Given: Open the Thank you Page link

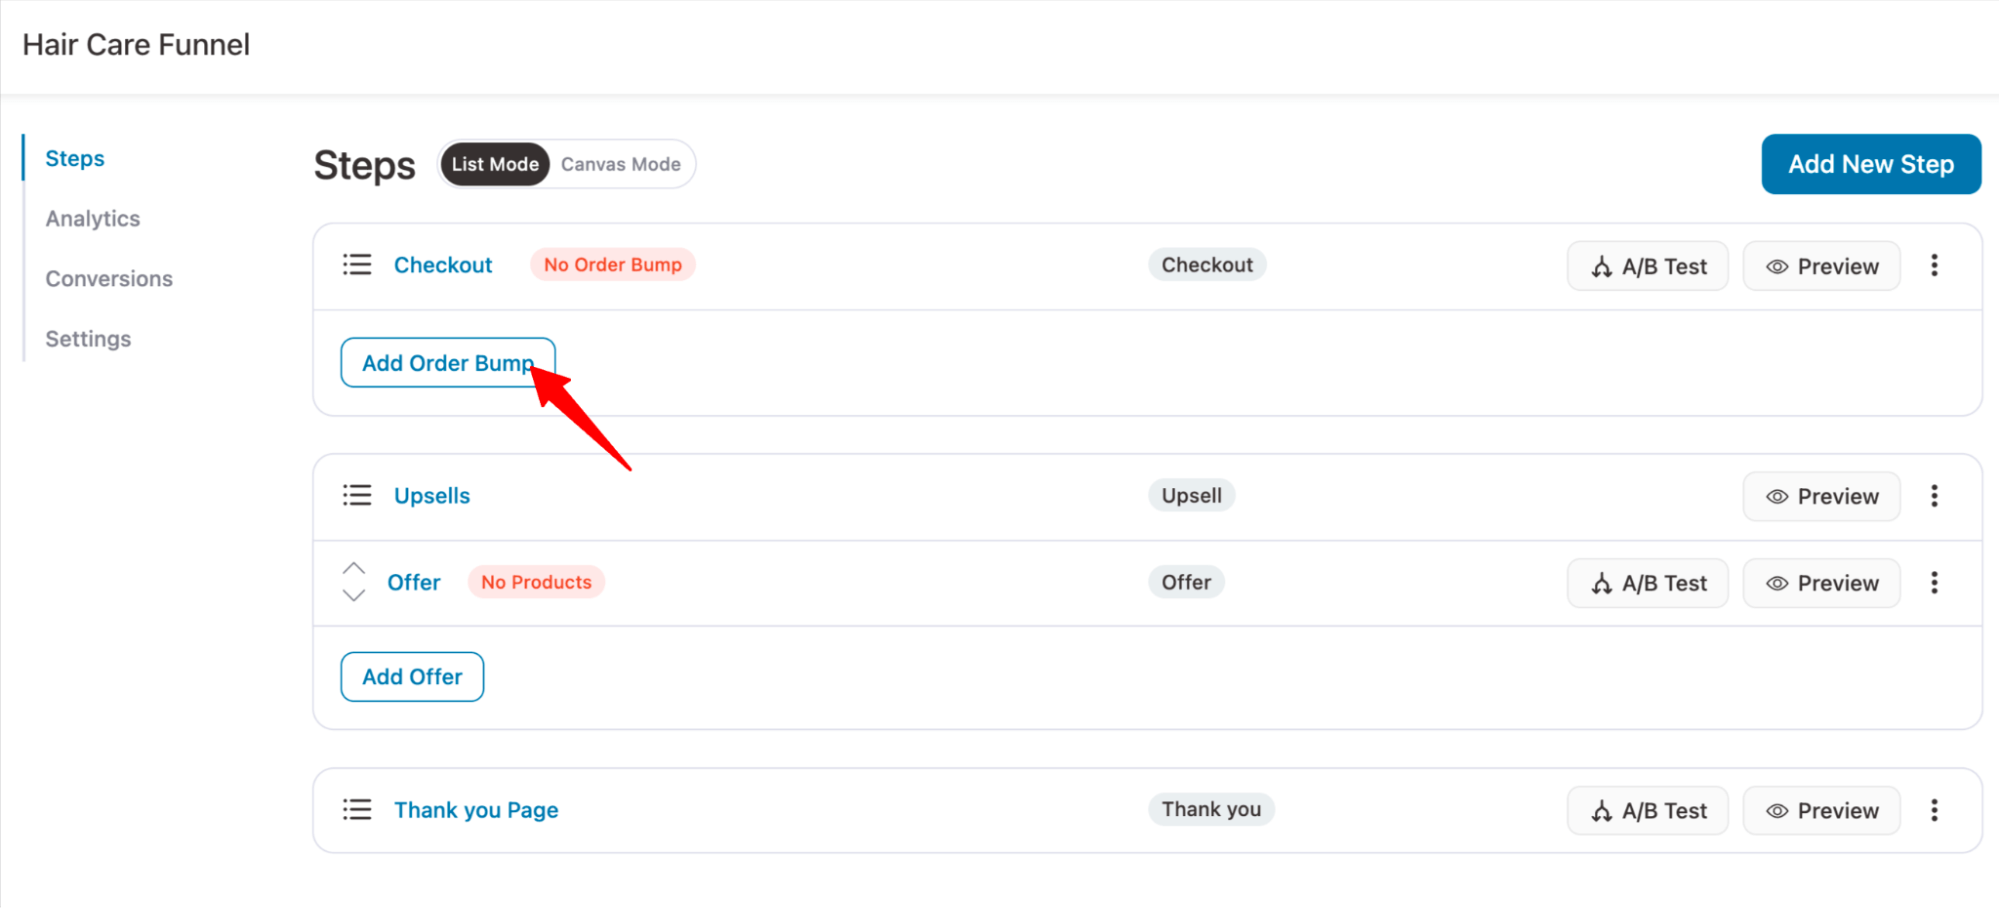Looking at the screenshot, I should pyautogui.click(x=476, y=810).
